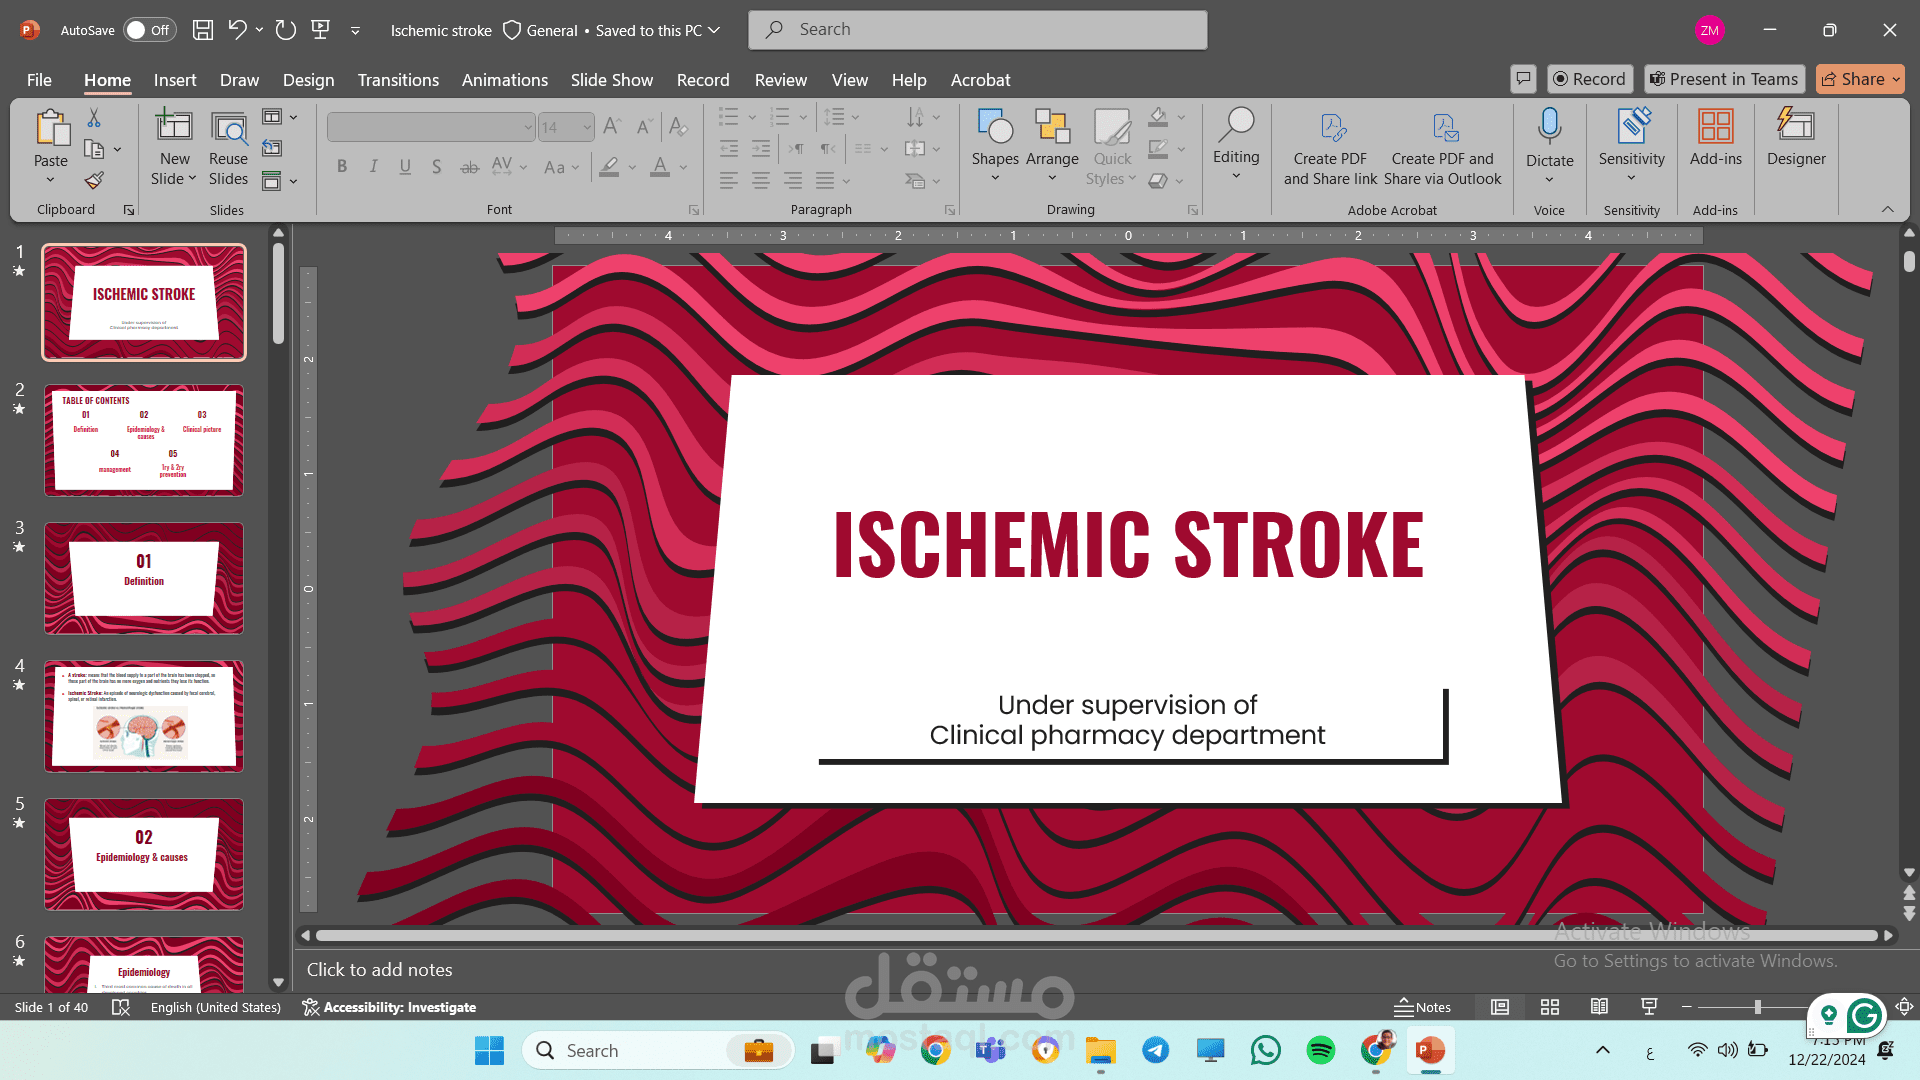1920x1080 pixels.
Task: Expand the Share button dropdown
Action: (x=1896, y=79)
